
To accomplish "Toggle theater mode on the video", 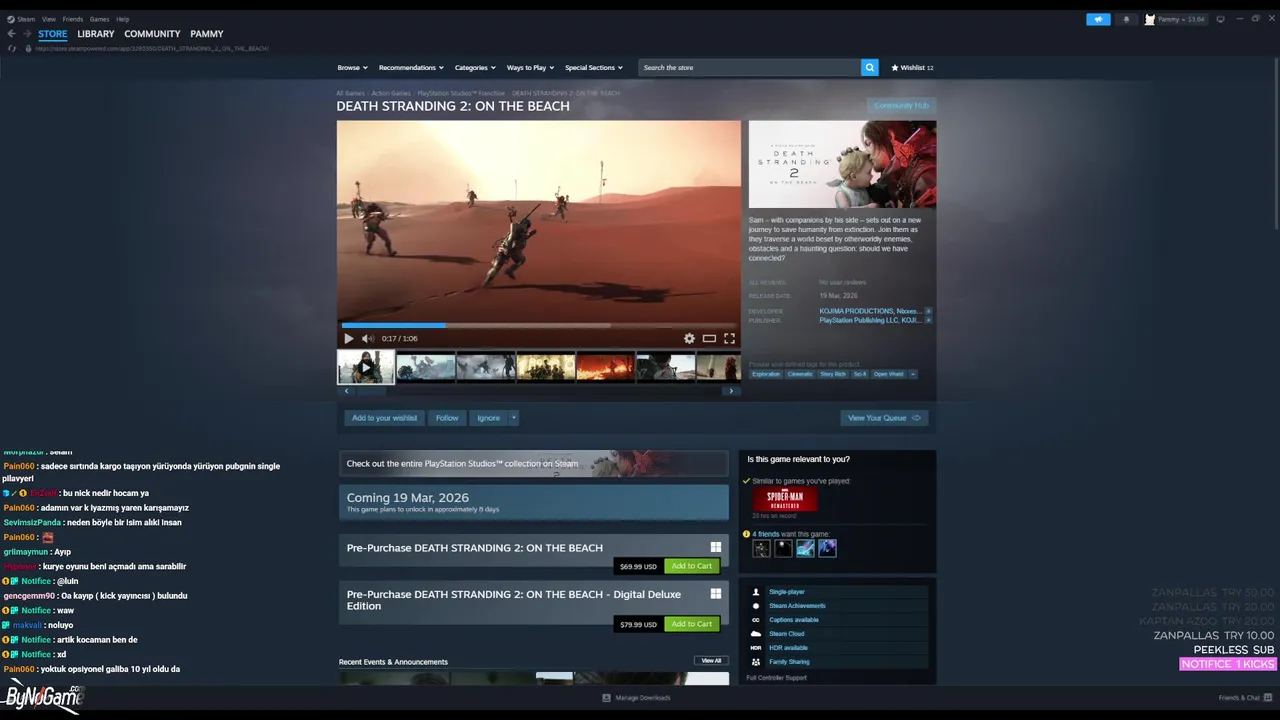I will click(x=709, y=338).
